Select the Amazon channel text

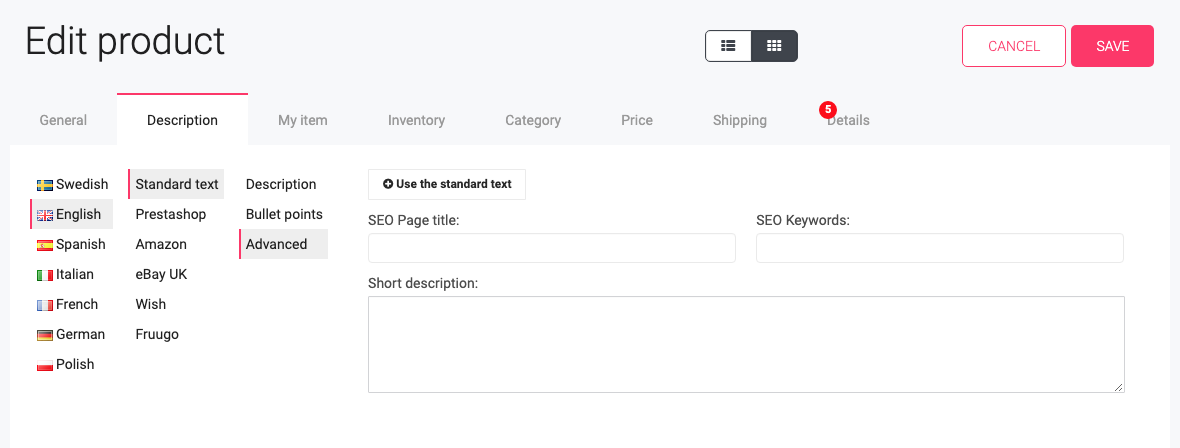(x=161, y=245)
